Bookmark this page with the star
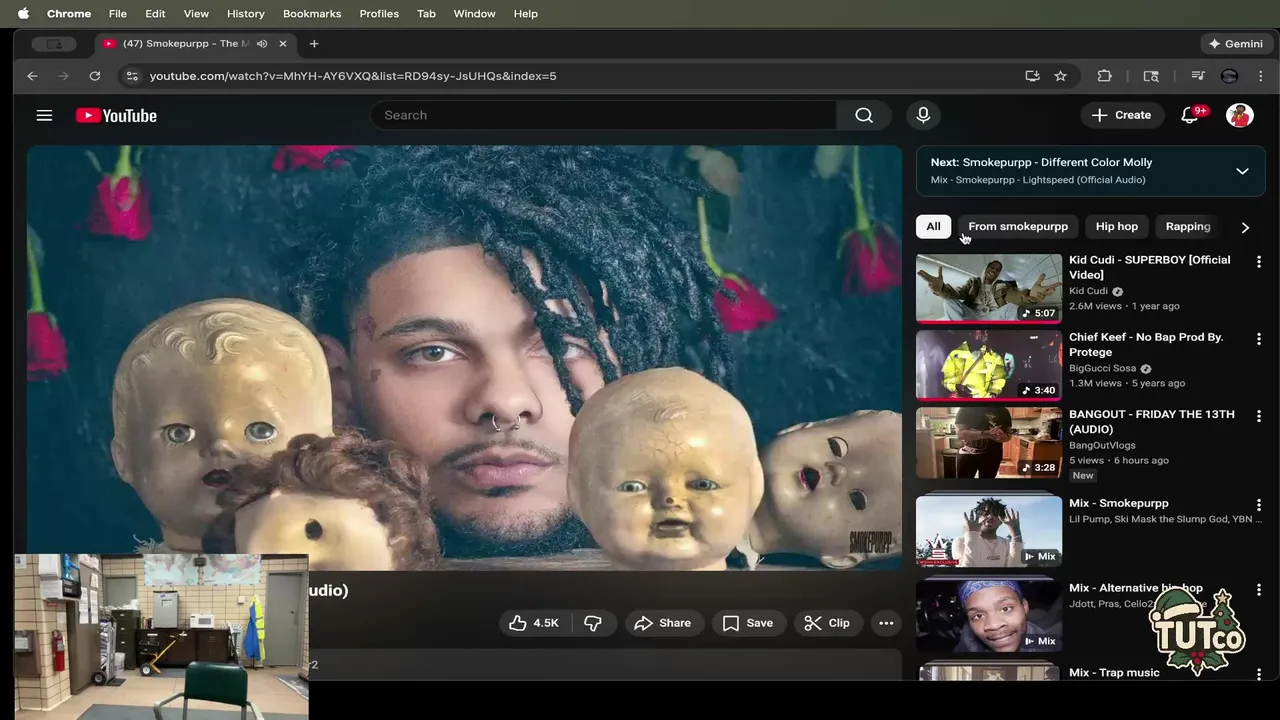1280x720 pixels. point(1060,76)
